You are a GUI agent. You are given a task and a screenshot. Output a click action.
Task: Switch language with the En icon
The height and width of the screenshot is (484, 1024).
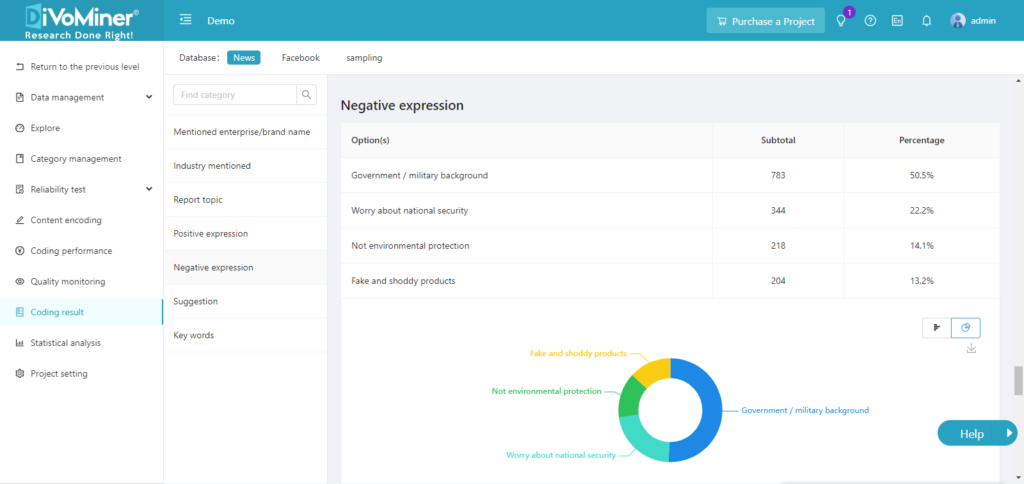click(897, 21)
